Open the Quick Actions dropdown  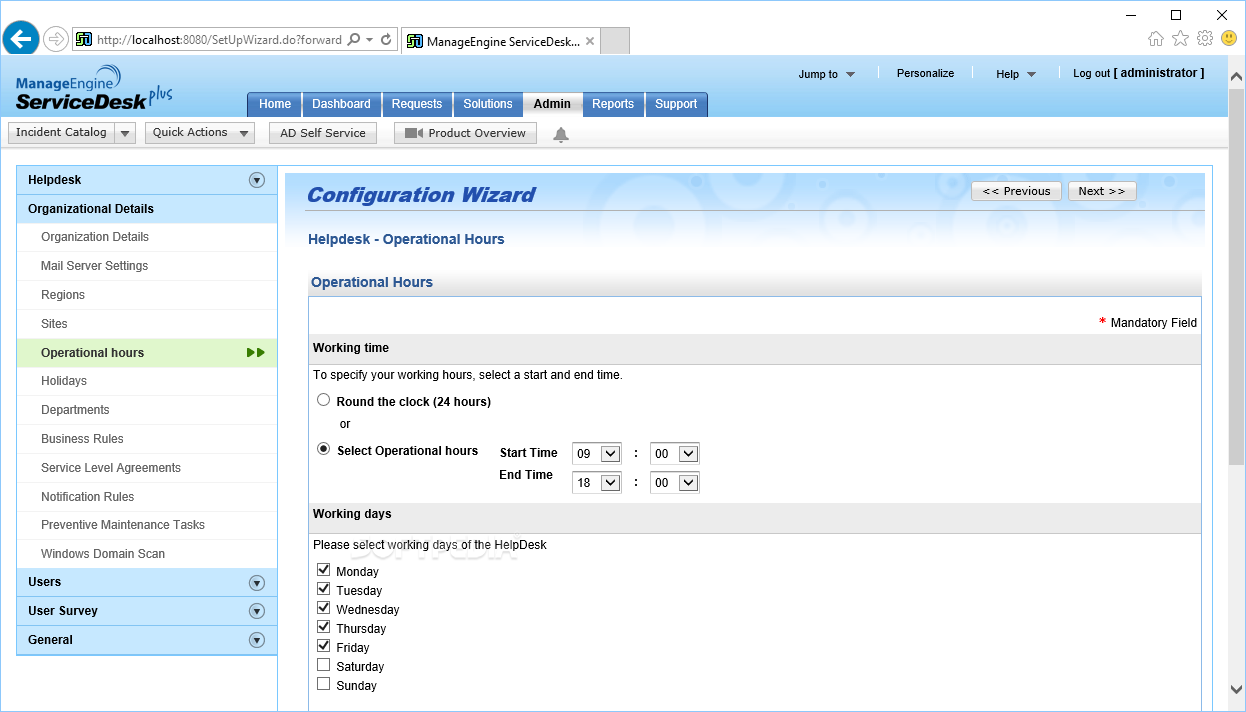pos(200,133)
